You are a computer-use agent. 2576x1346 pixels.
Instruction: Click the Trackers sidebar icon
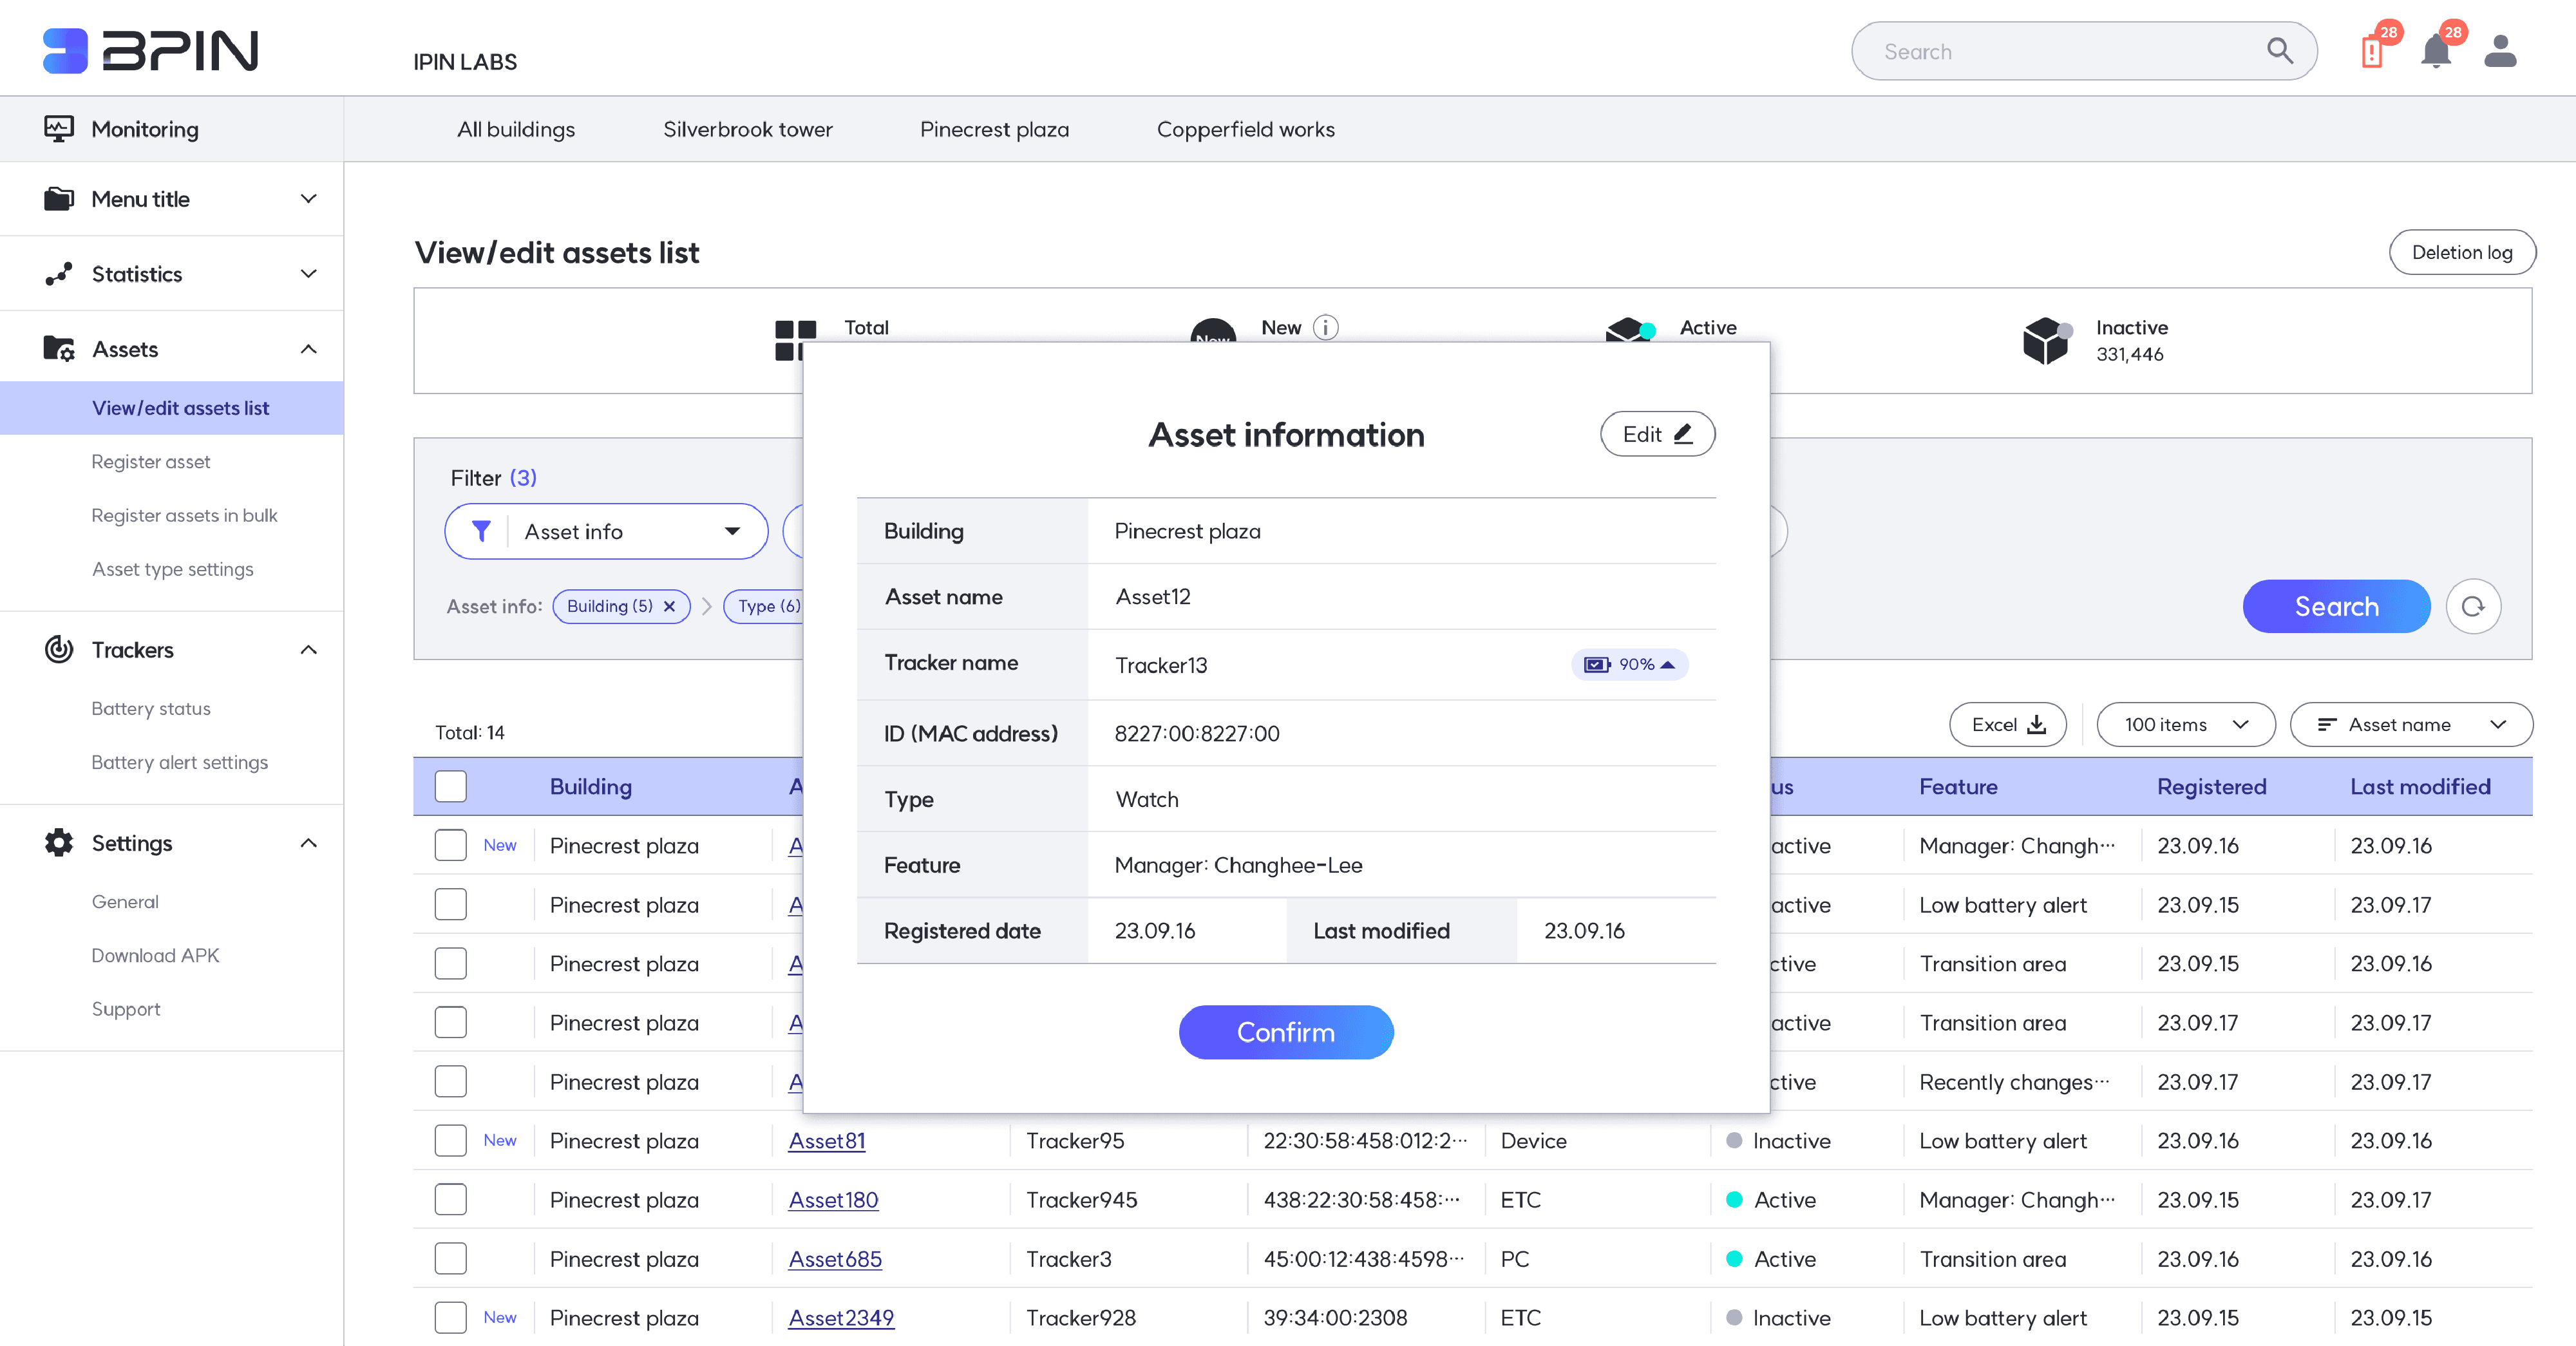click(x=58, y=649)
